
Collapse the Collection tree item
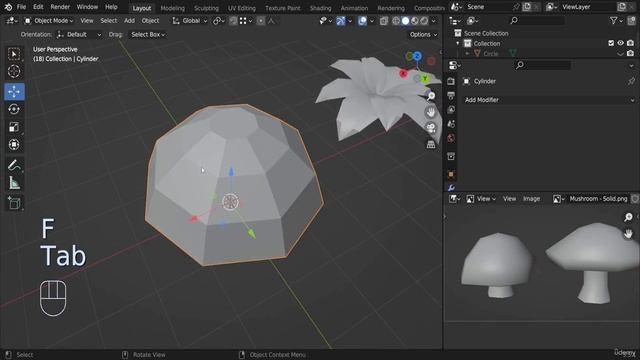[458, 43]
